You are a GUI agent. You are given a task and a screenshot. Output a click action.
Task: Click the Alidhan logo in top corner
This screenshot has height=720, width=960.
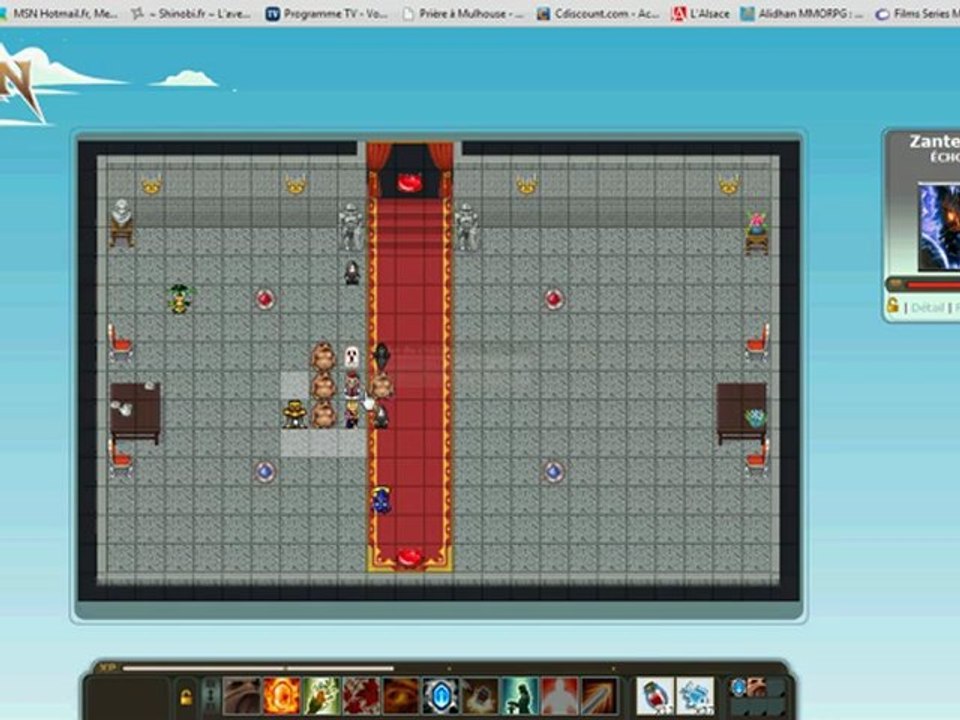(x=21, y=86)
